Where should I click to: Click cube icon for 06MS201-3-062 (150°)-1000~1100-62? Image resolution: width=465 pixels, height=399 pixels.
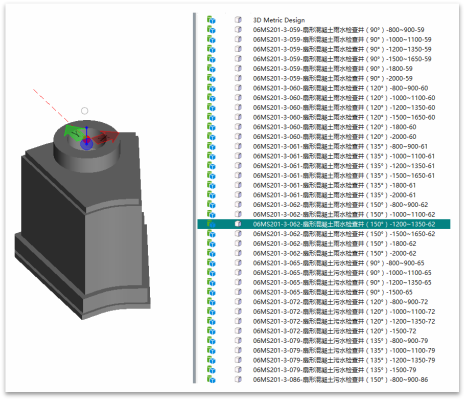point(238,214)
